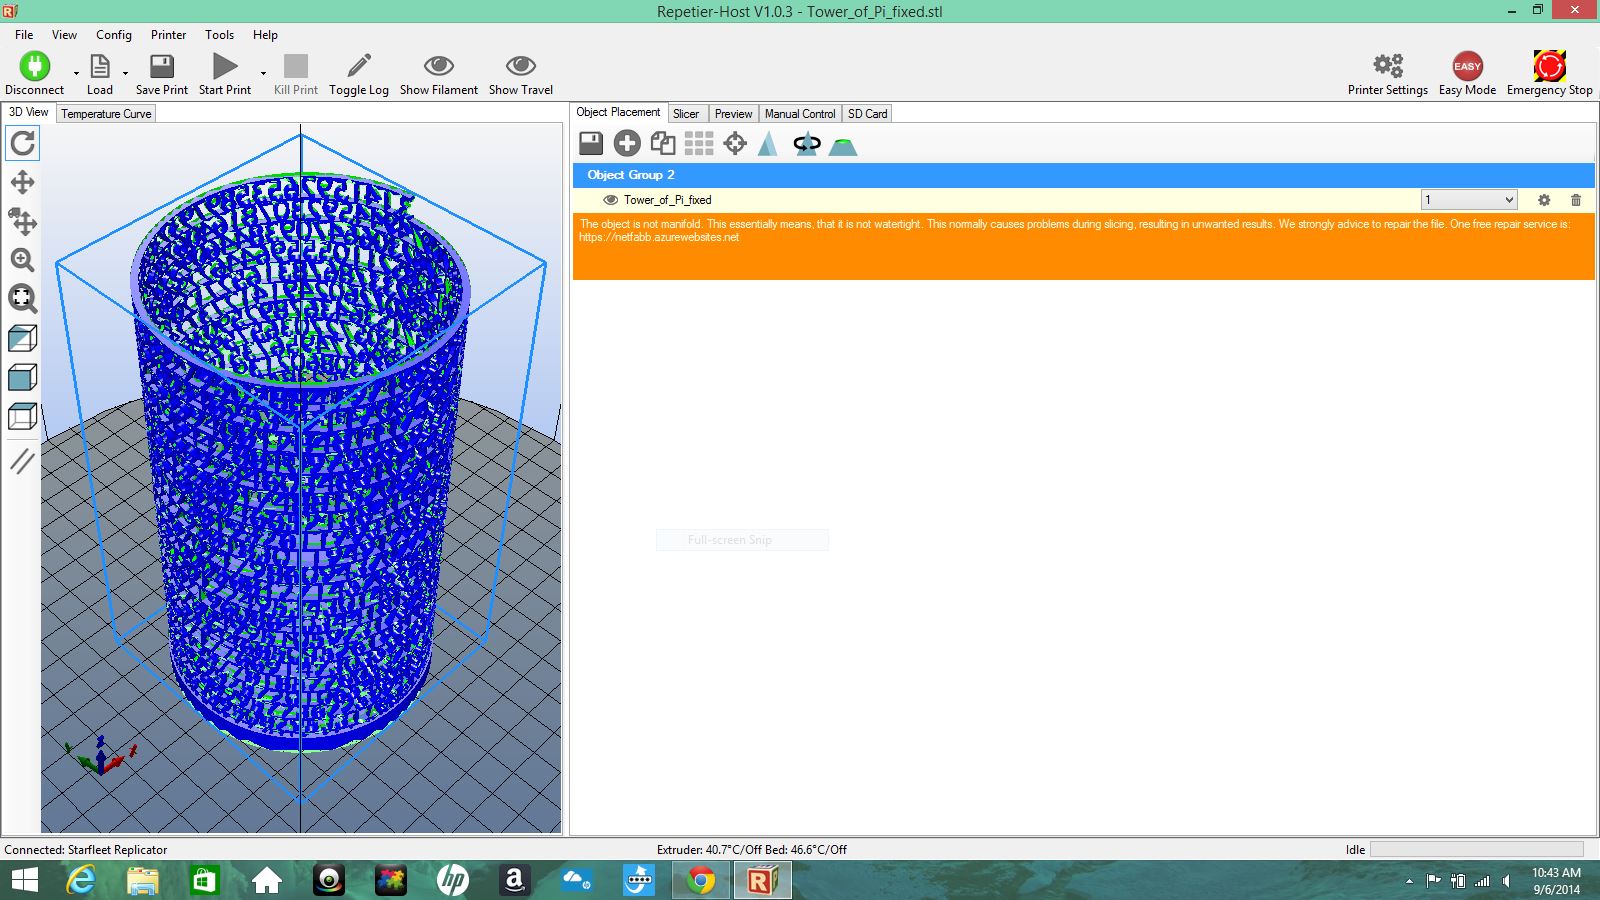Viewport: 1600px width, 900px height.
Task: Switch to front view cube icon
Action: point(22,377)
